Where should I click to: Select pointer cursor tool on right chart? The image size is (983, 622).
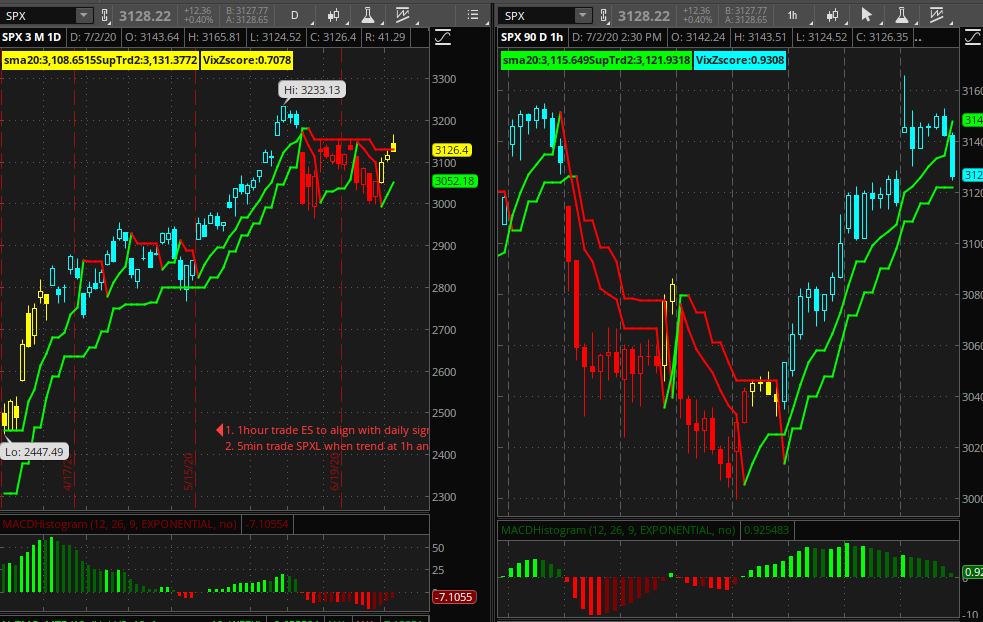pyautogui.click(x=867, y=16)
